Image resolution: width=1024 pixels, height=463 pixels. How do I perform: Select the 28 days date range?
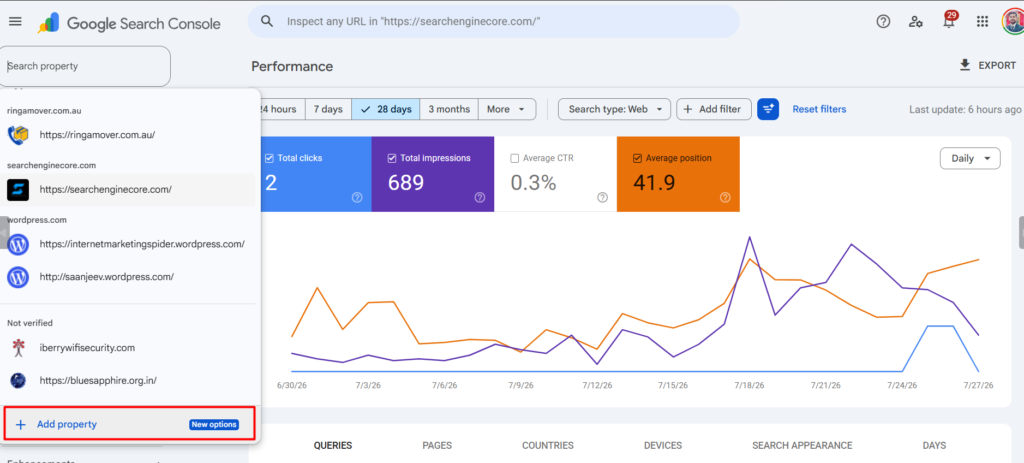(385, 109)
